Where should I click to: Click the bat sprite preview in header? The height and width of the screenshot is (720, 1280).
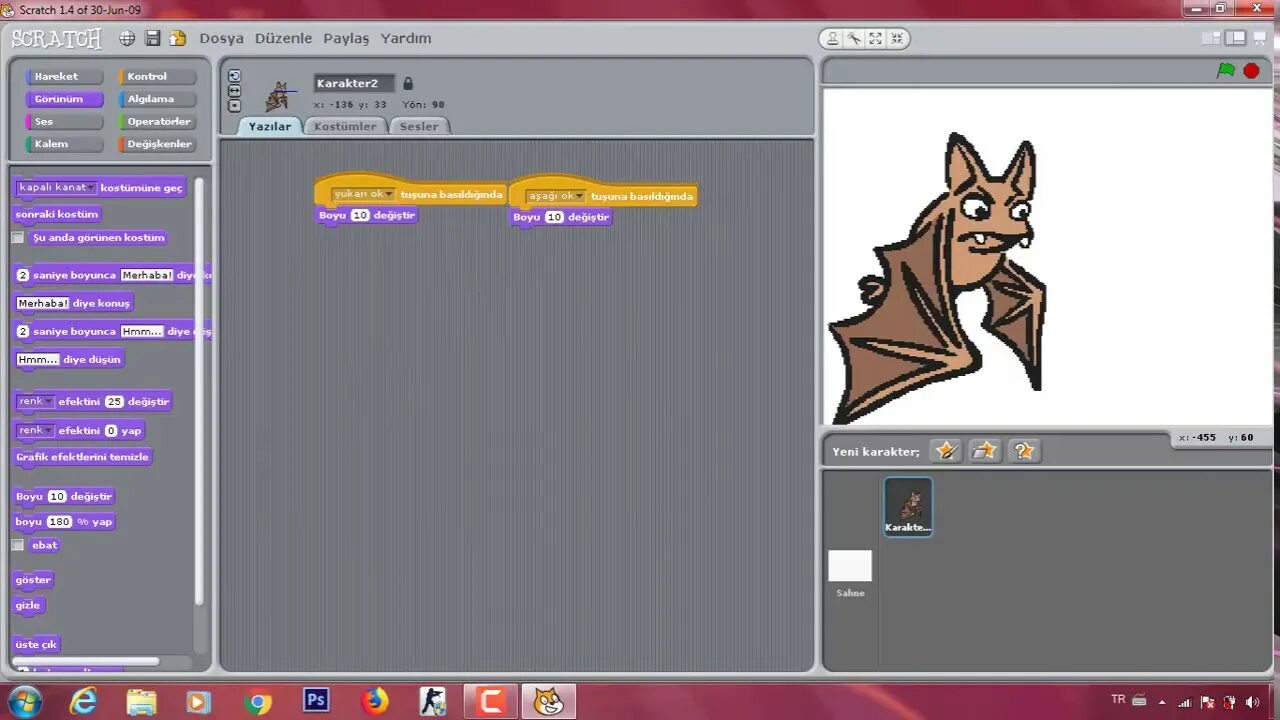point(277,96)
